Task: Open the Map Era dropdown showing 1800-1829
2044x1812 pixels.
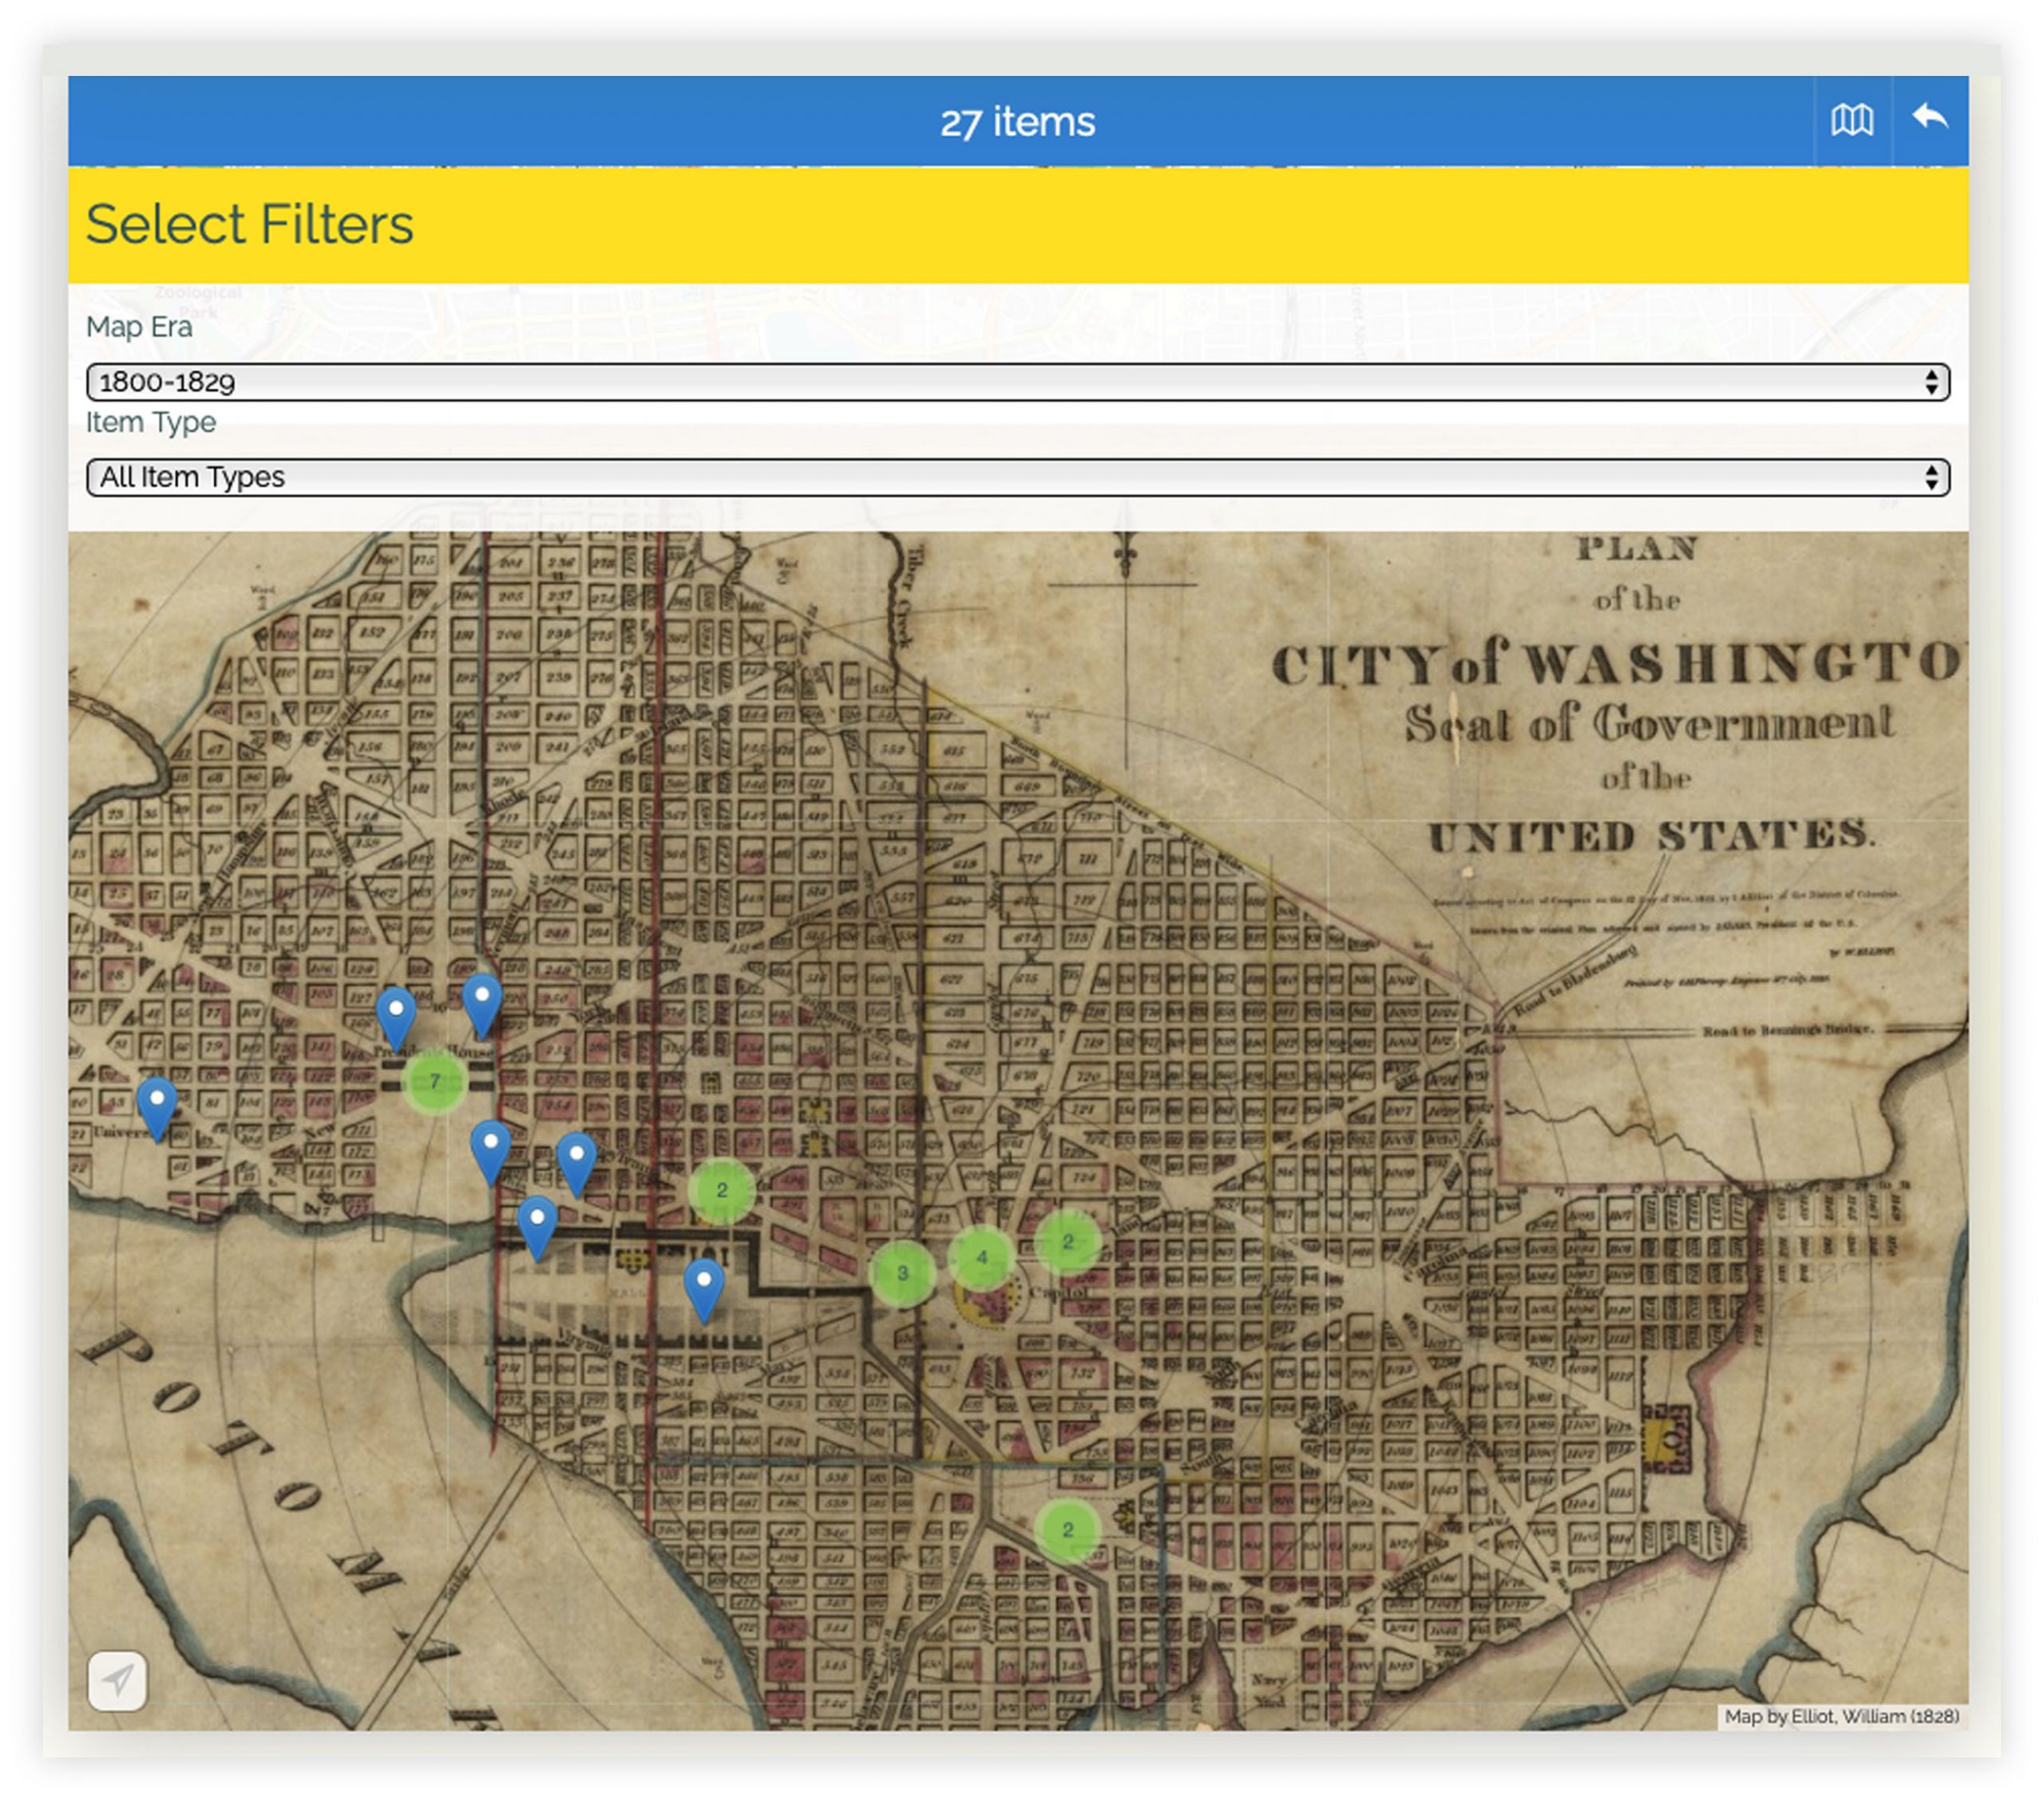Action: (x=1018, y=382)
